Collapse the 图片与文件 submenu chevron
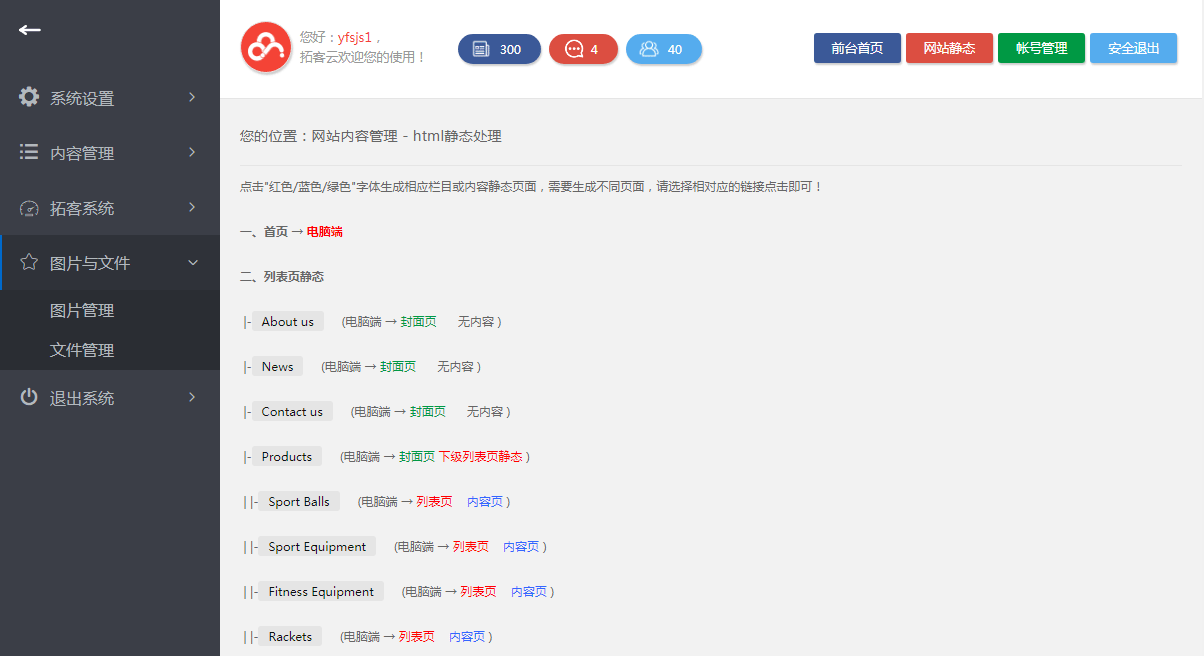This screenshot has height=656, width=1204. pos(192,262)
